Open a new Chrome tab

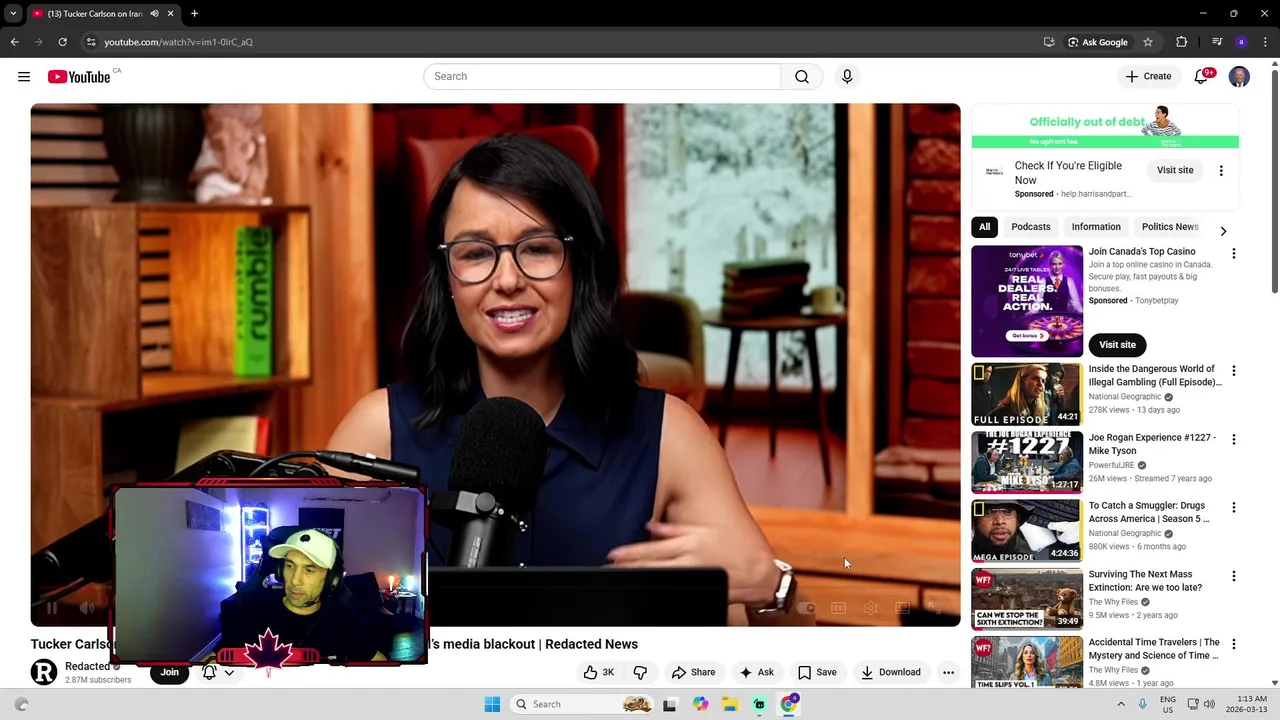[x=194, y=14]
